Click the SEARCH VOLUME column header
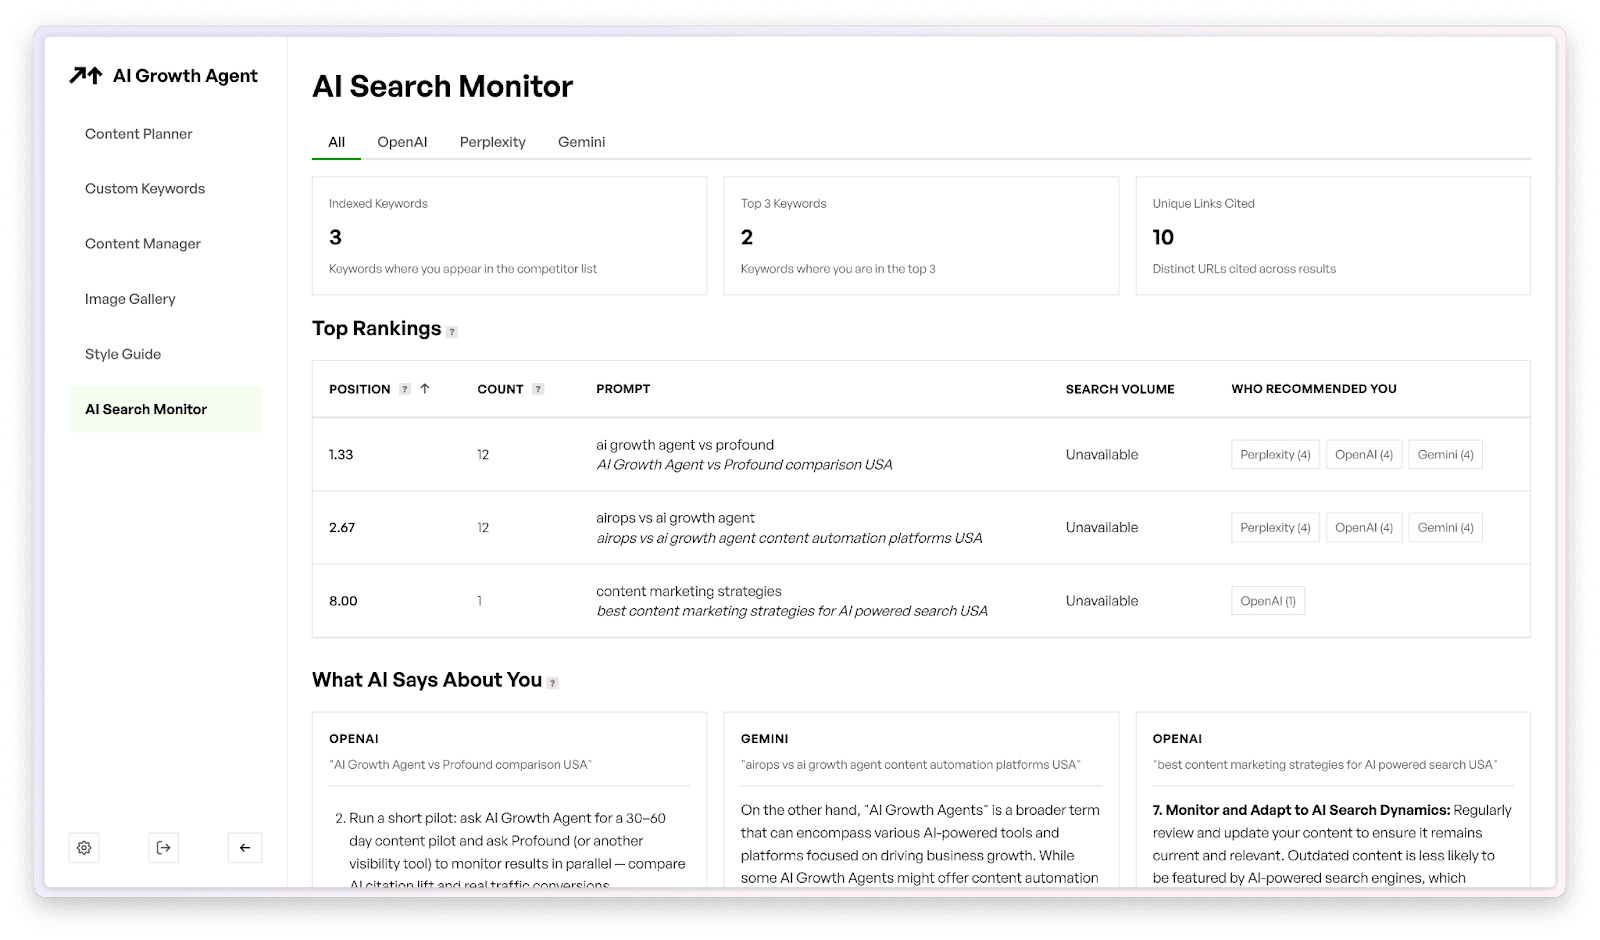Image resolution: width=1600 pixels, height=940 pixels. coord(1120,389)
